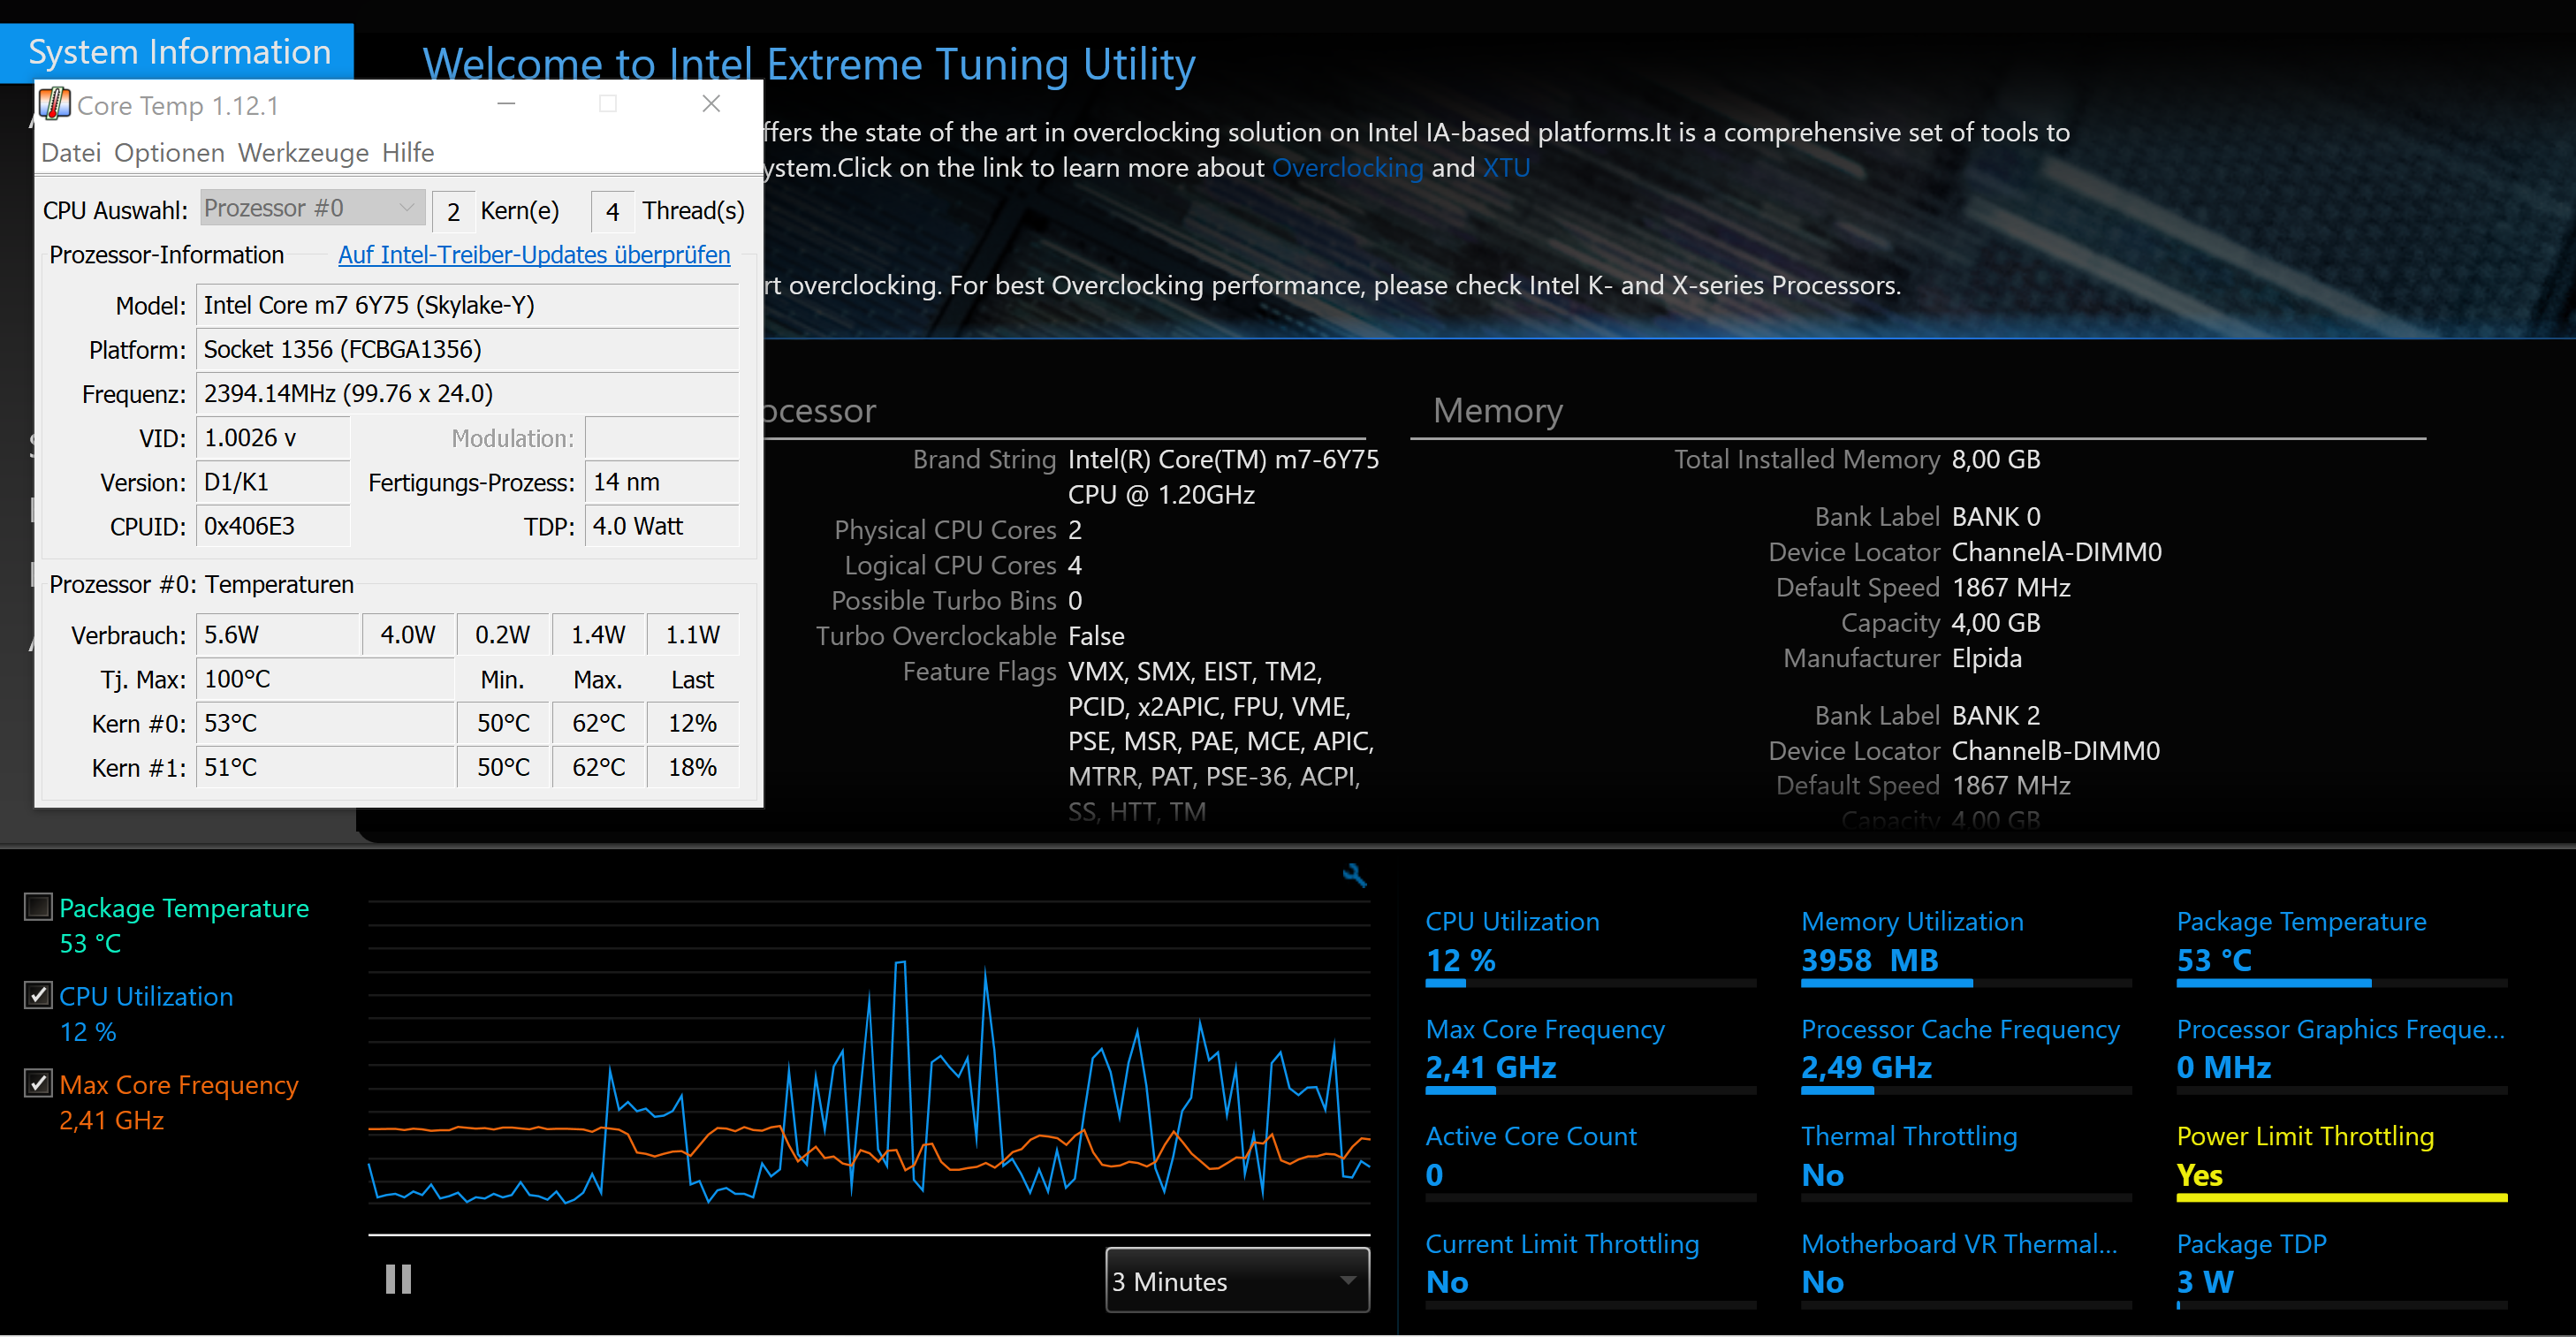
Task: Click the Frequenz field showing 2394.14MHz
Action: (x=467, y=393)
